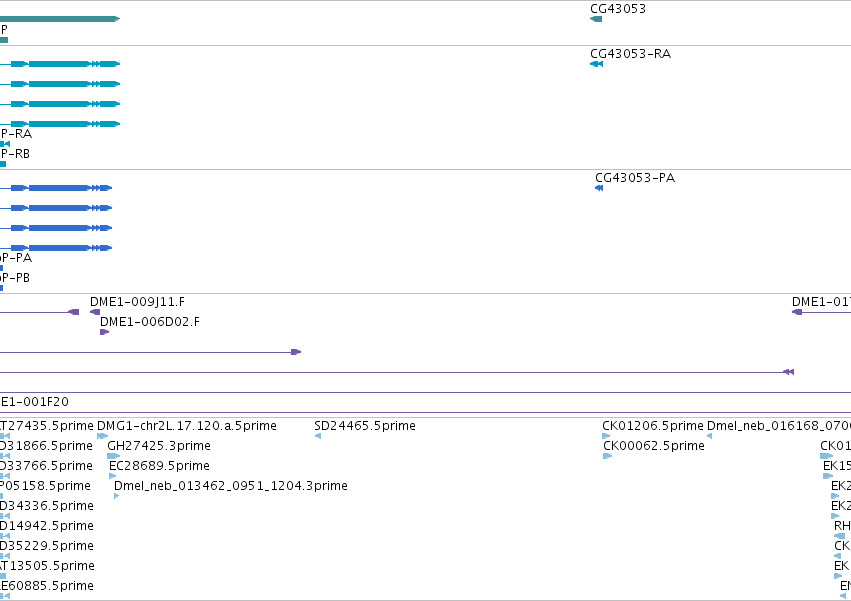This screenshot has width=851, height=601.
Task: Open the CG43053 gene label
Action: [x=618, y=9]
